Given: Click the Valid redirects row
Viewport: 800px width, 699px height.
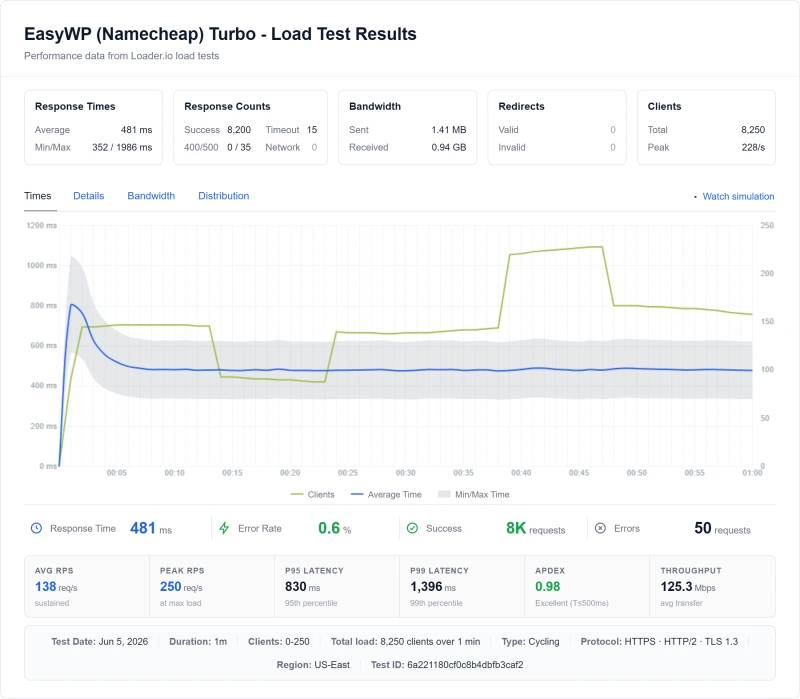Looking at the screenshot, I should coord(557,130).
